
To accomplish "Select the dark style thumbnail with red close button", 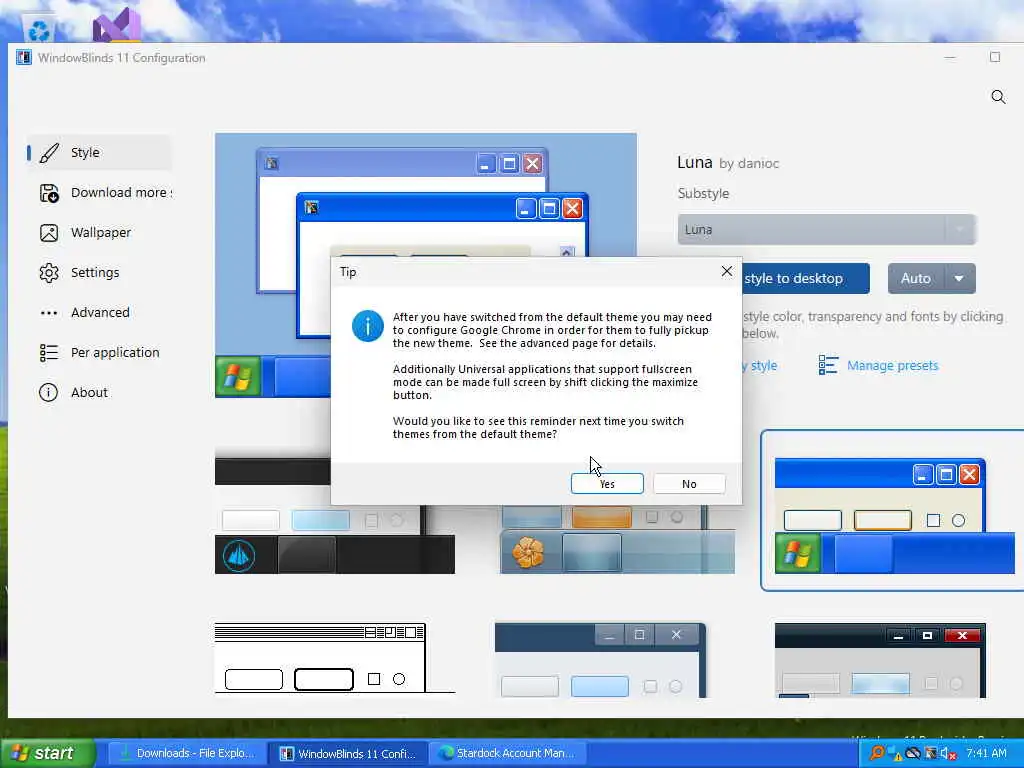I will tap(880, 660).
